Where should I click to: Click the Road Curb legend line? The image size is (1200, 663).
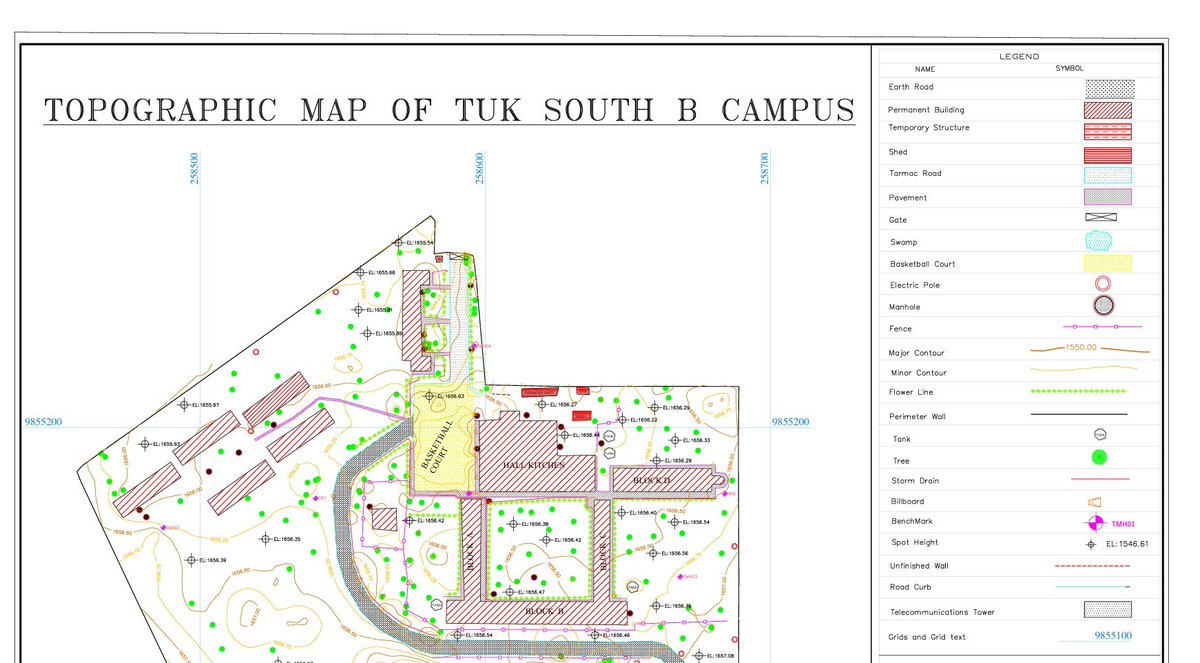1093,587
